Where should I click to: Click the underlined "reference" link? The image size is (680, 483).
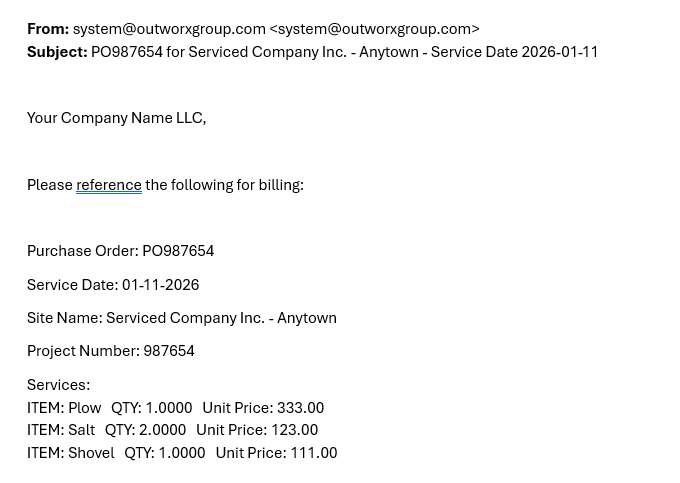(x=108, y=185)
